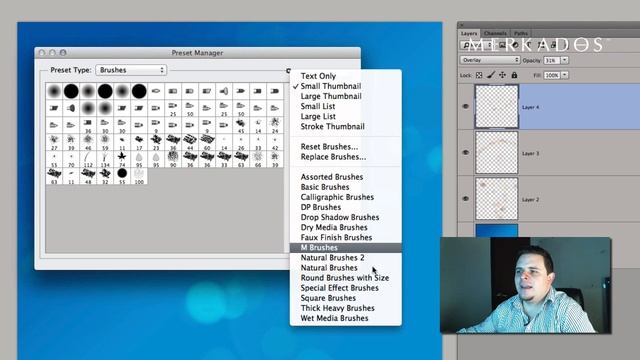Switch to the Channels tab
This screenshot has width=640, height=360.
coord(495,33)
